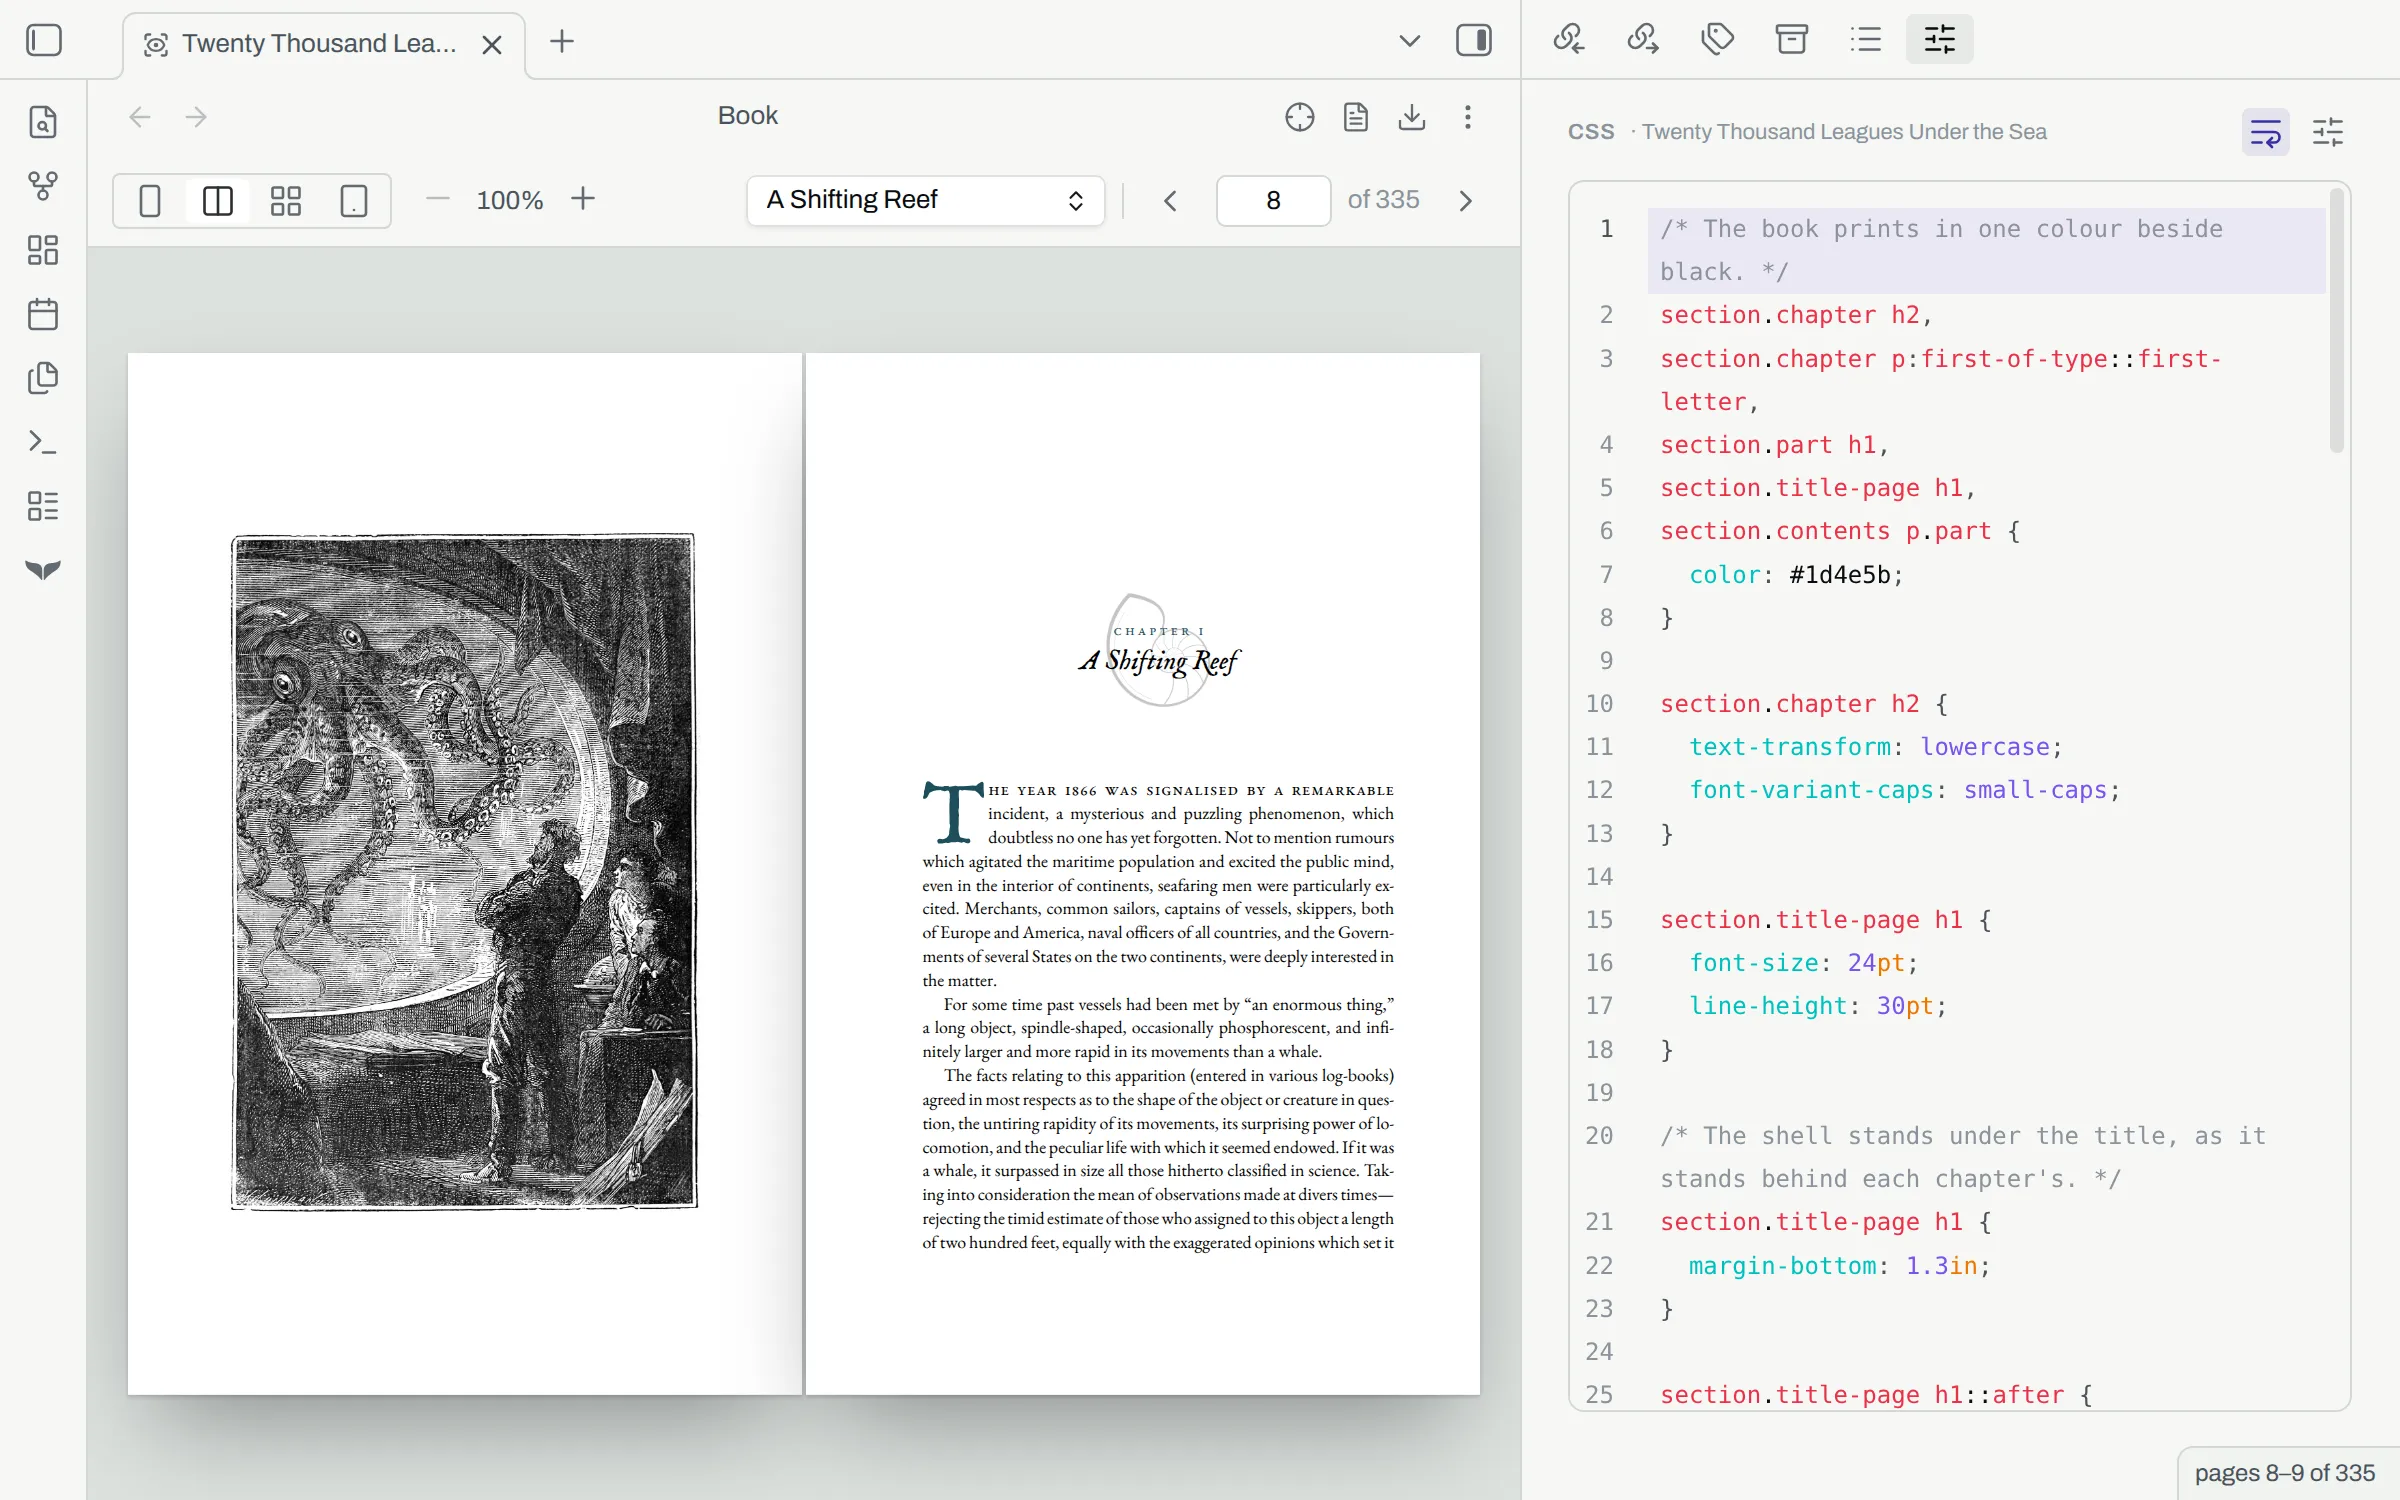
Task: Click the color value #1d4e5b
Action: 1839,575
